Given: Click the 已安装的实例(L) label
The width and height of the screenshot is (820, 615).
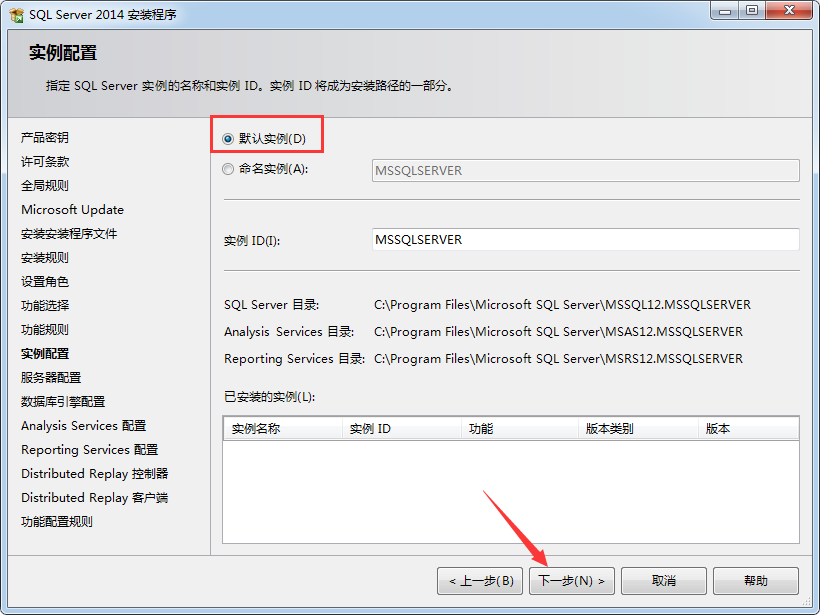Looking at the screenshot, I should tap(270, 397).
